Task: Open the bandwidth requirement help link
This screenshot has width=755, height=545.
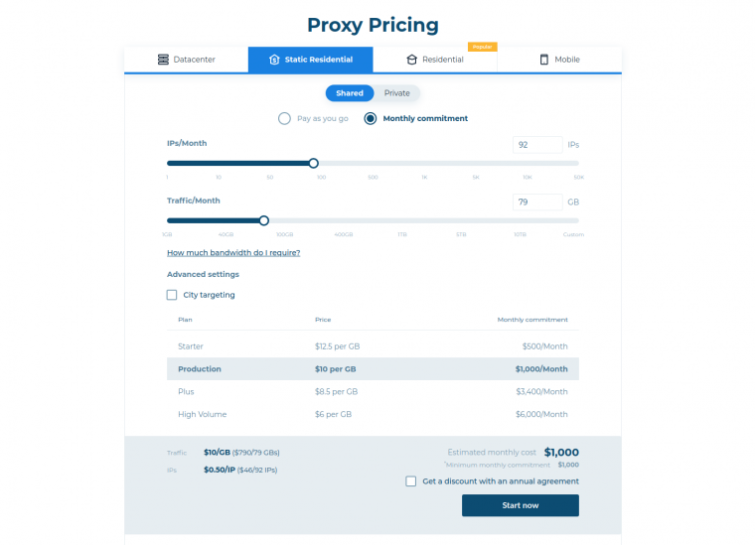Action: pyautogui.click(x=234, y=253)
